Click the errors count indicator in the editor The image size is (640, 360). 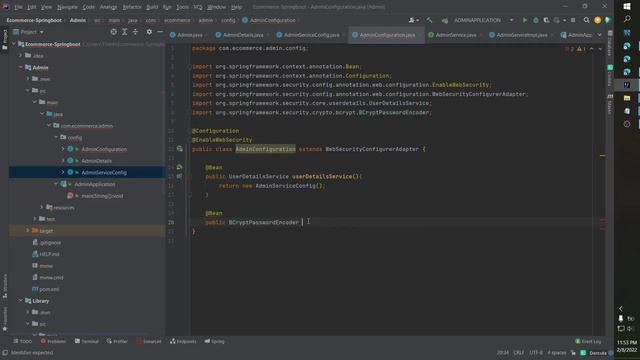pyautogui.click(x=569, y=49)
